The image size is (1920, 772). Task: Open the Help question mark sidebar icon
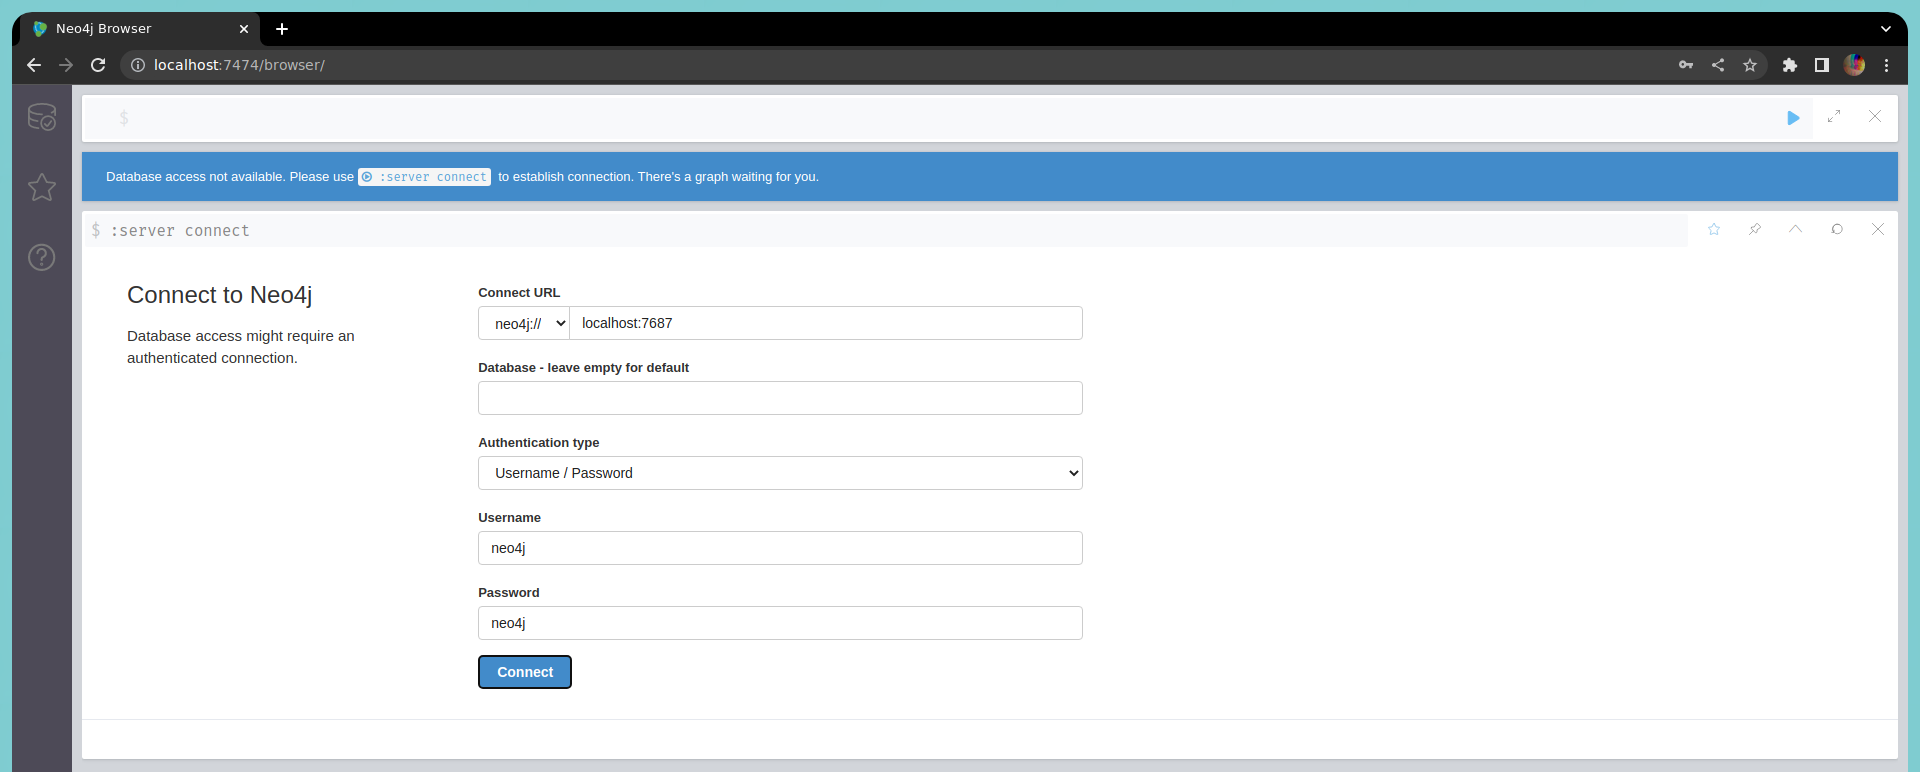[x=42, y=257]
